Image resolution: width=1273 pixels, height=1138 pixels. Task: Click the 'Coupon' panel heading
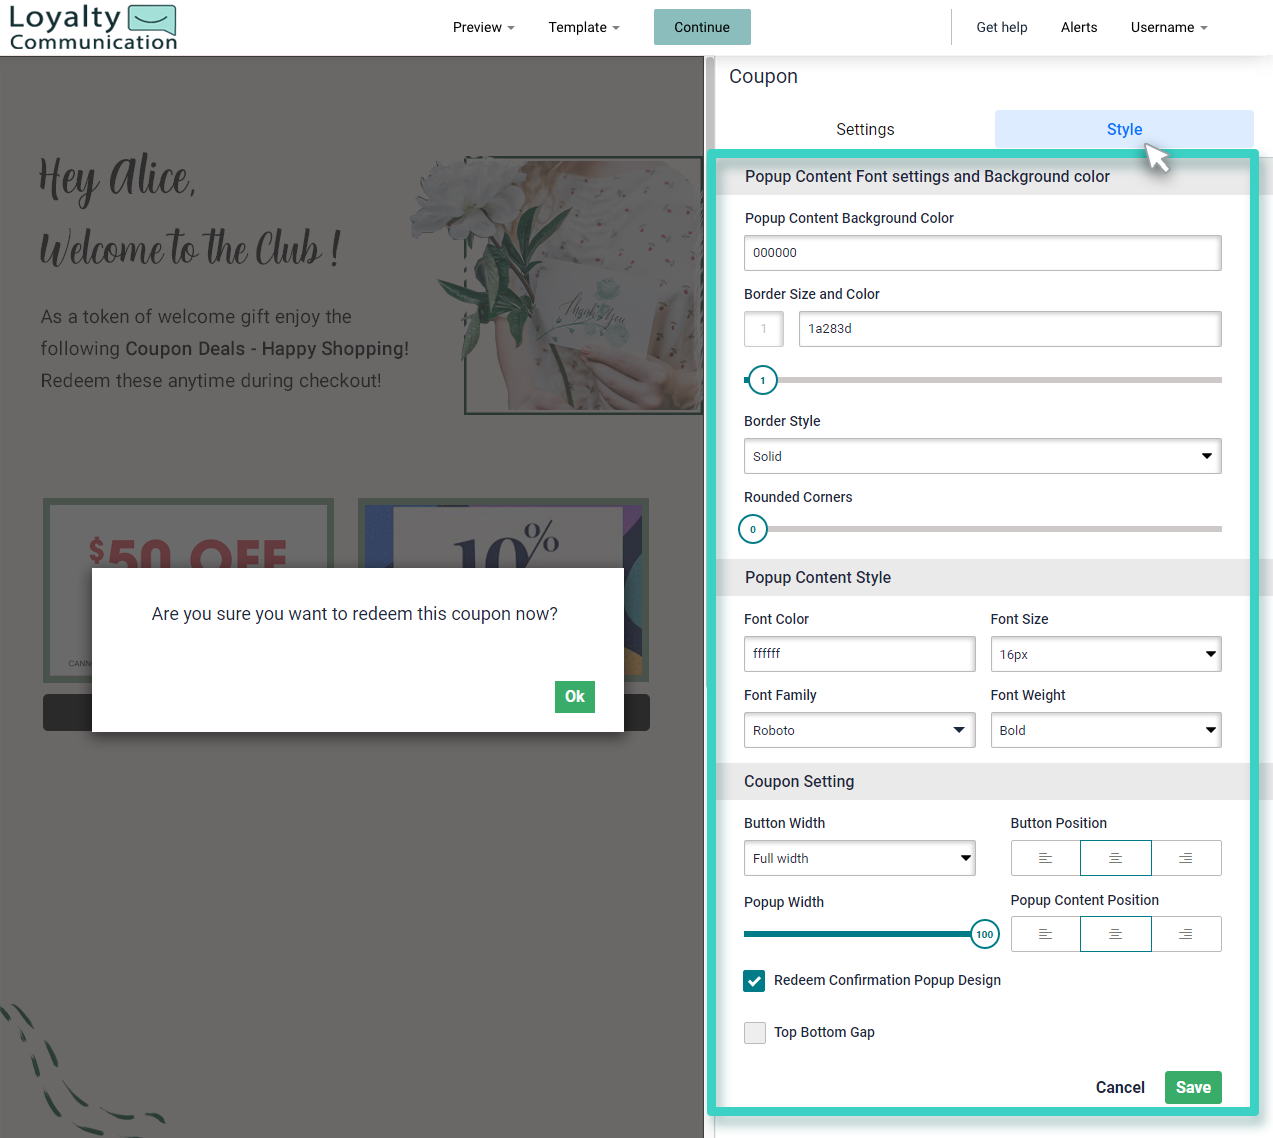point(763,76)
